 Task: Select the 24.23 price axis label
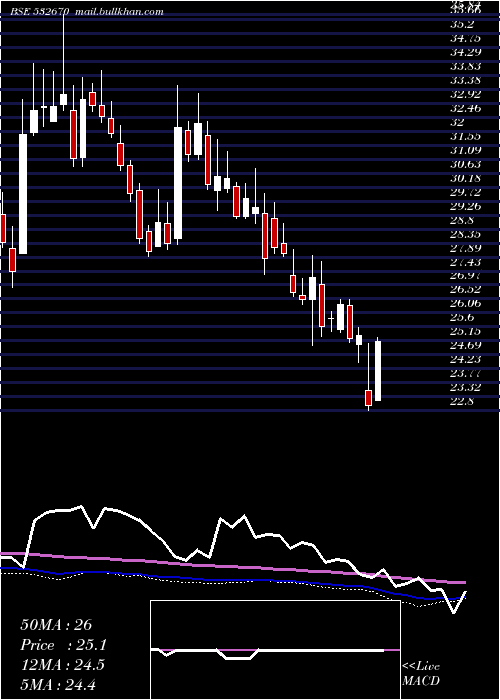tap(465, 359)
